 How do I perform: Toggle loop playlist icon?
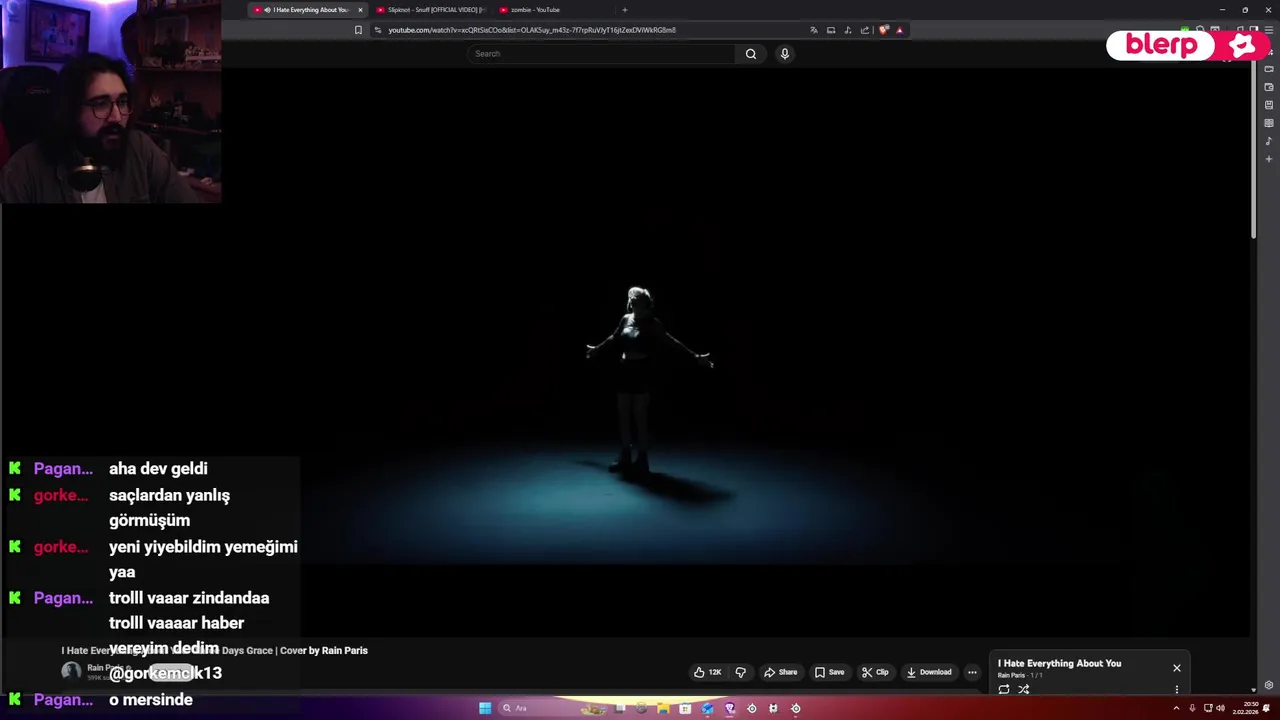1004,689
